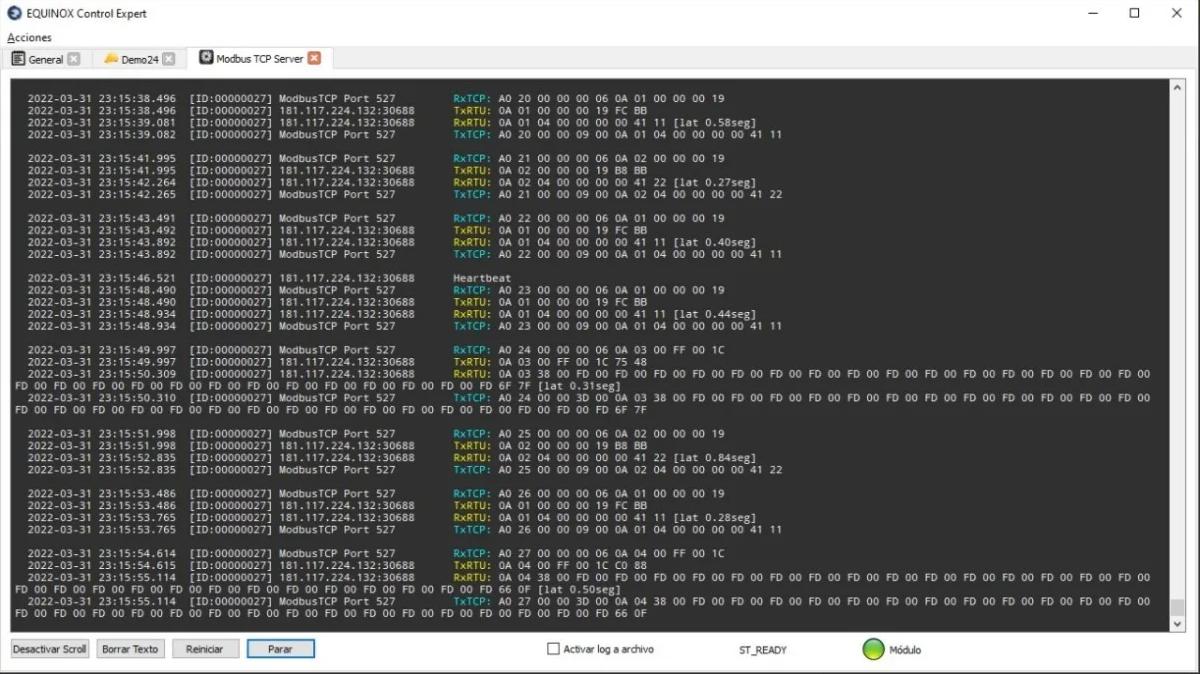Image resolution: width=1200 pixels, height=674 pixels.
Task: Close the General tab with its X
Action: tap(73, 59)
